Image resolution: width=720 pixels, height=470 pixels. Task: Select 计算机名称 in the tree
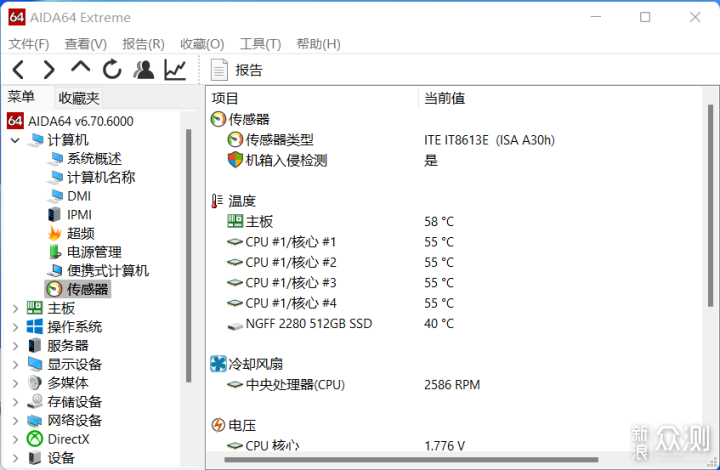101,177
